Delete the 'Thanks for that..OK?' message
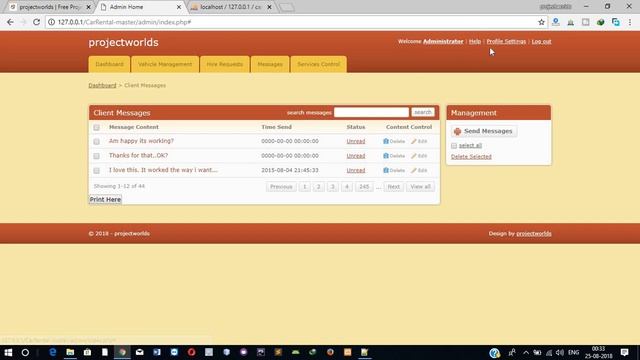Viewport: 640px width, 360px height. (x=394, y=156)
